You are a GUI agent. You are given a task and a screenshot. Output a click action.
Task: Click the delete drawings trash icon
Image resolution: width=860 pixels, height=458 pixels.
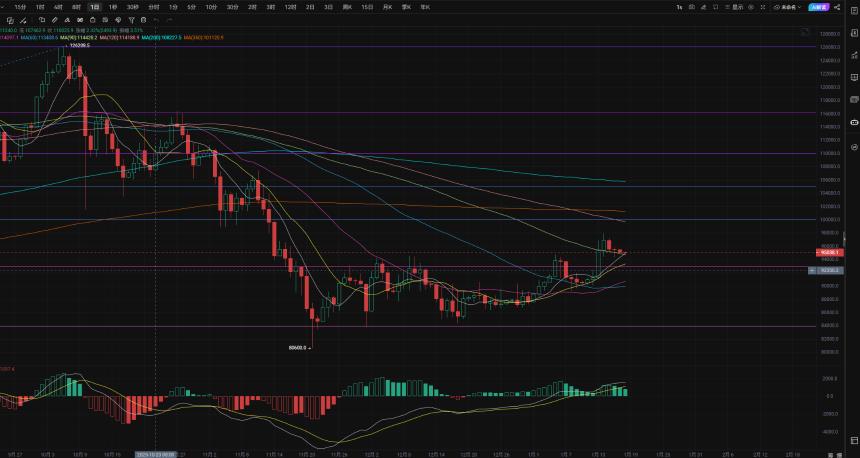point(143,20)
